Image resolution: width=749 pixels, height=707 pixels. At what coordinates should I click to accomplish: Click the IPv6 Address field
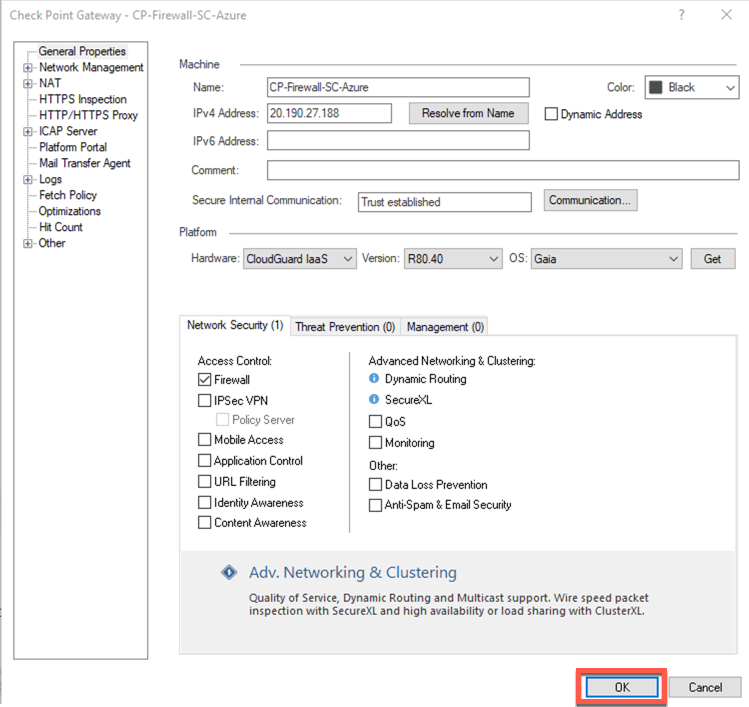point(398,140)
